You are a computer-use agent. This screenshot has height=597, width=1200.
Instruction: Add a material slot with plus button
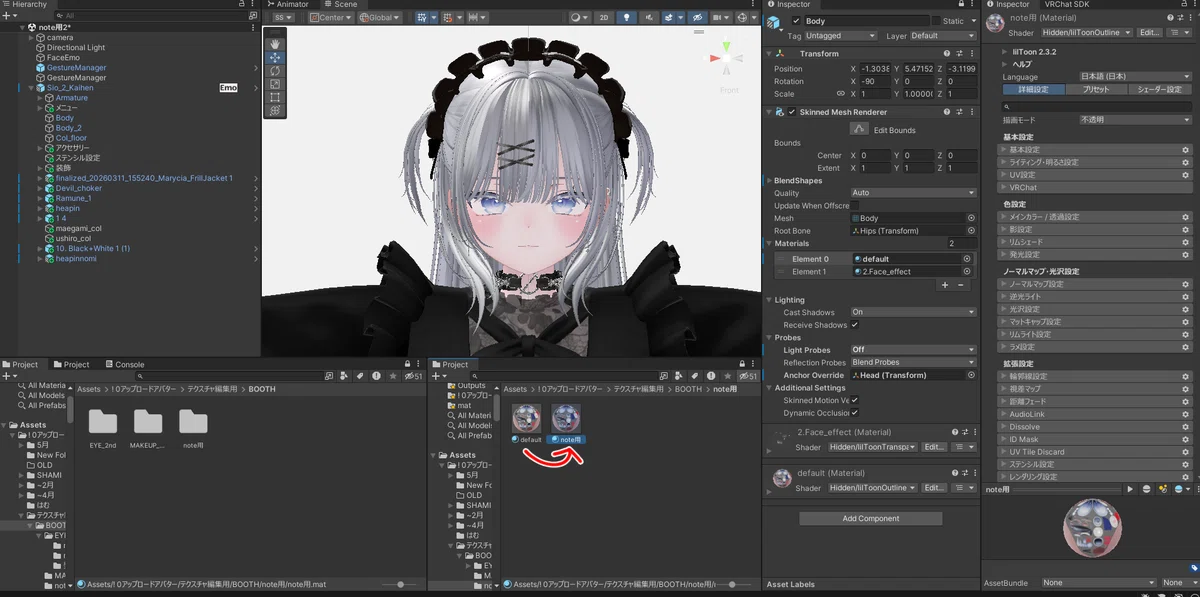pyautogui.click(x=945, y=285)
